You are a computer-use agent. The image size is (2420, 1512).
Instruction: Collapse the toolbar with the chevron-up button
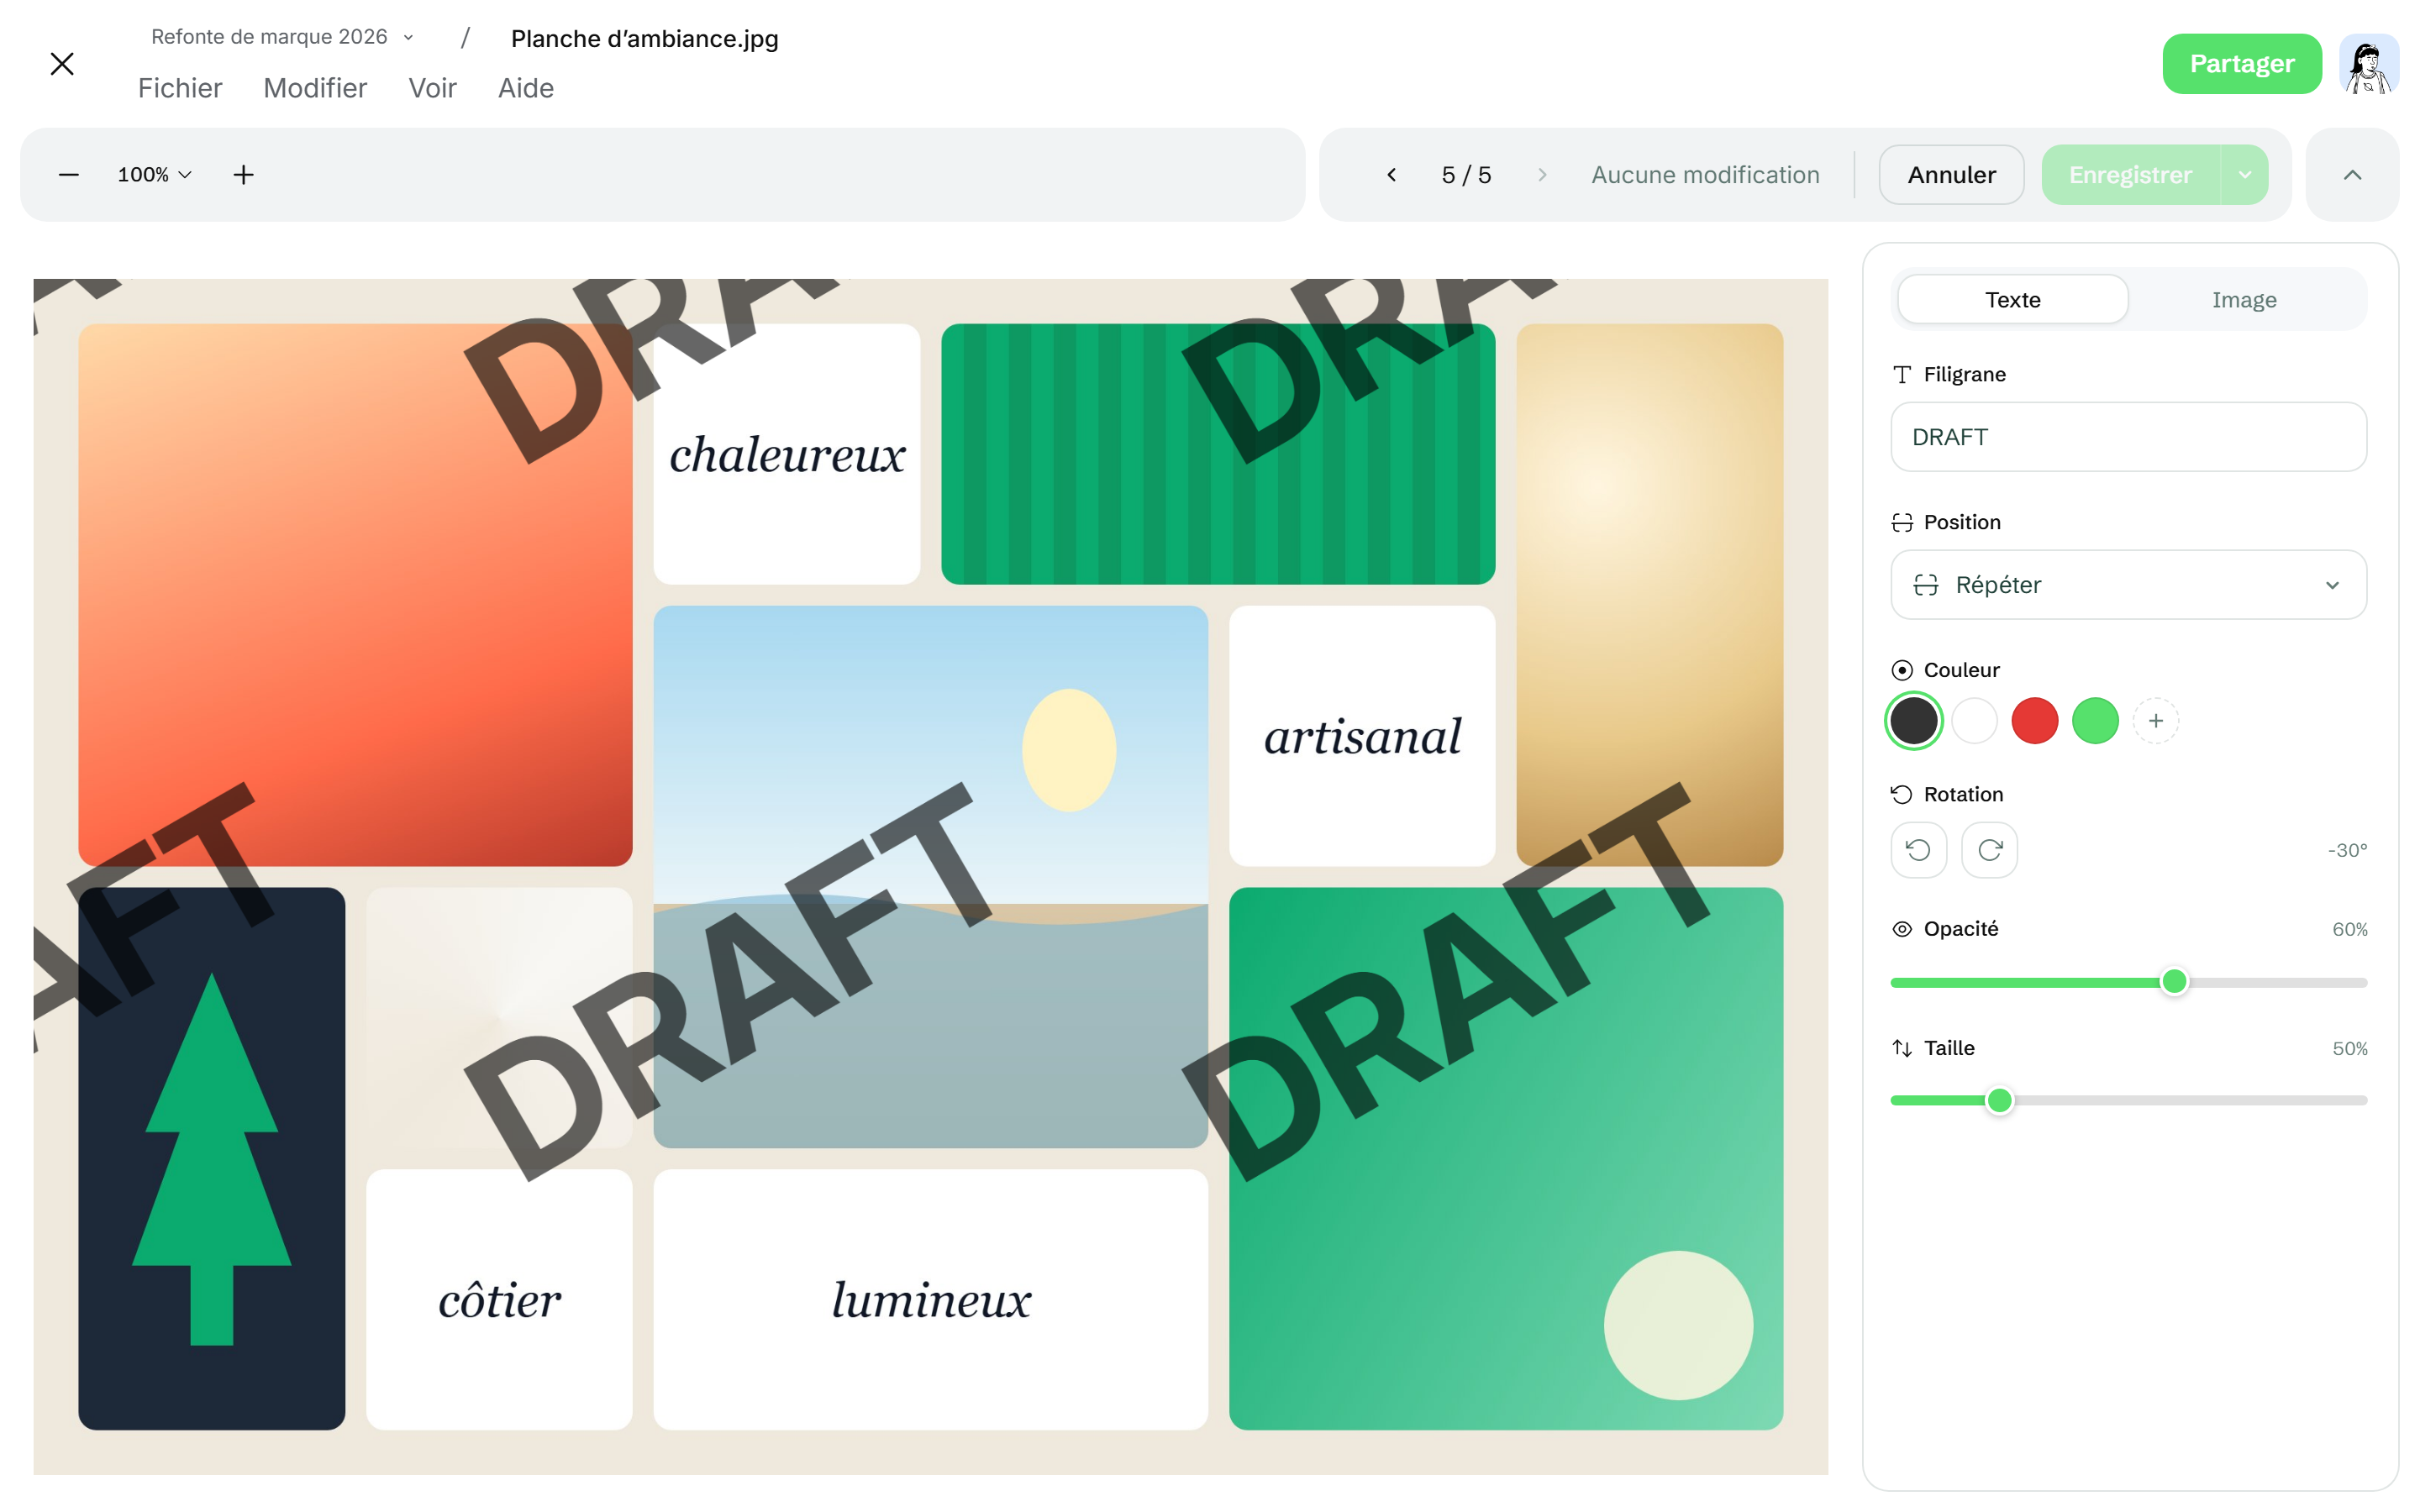tap(2352, 175)
